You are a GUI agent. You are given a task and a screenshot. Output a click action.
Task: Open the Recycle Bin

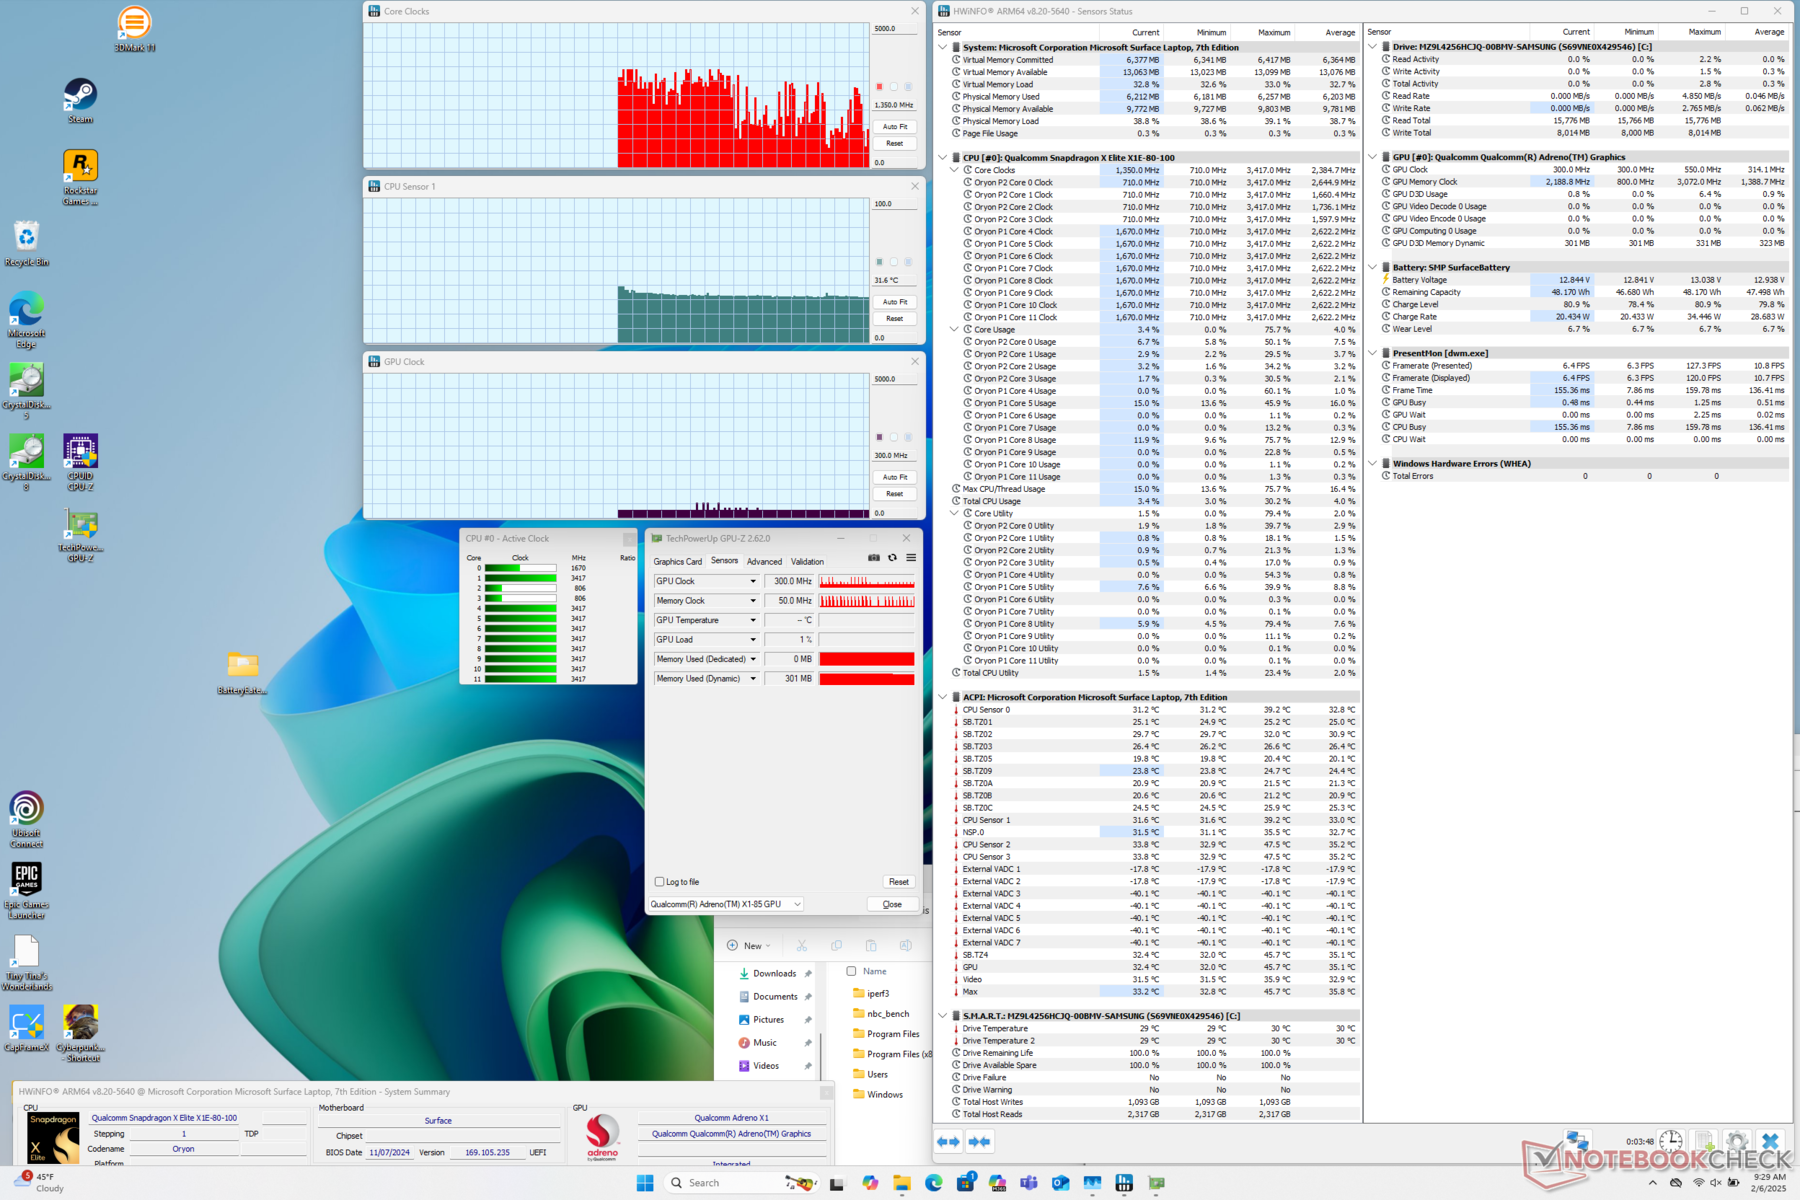[x=26, y=243]
